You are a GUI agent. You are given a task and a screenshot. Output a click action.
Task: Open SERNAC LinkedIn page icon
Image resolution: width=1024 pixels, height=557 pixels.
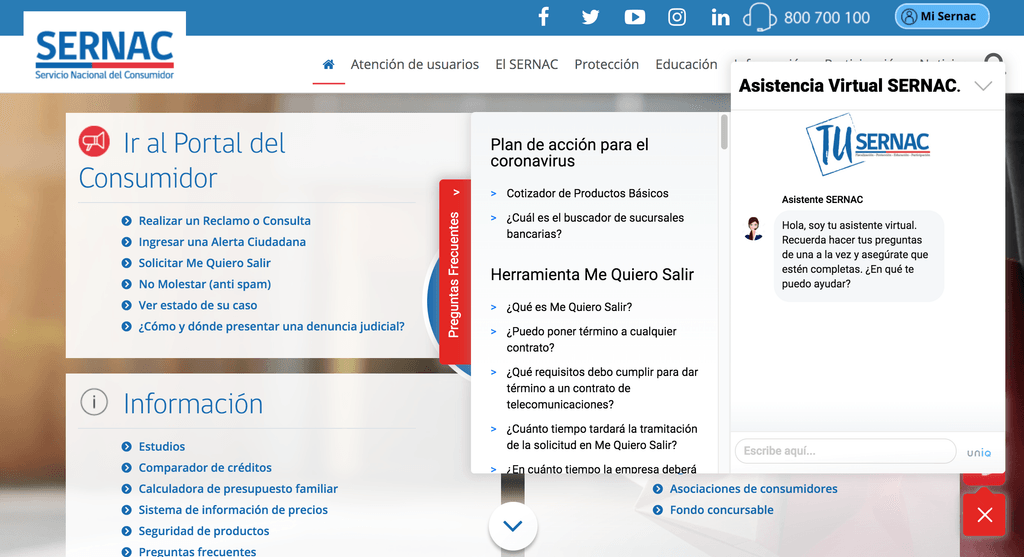click(x=720, y=18)
